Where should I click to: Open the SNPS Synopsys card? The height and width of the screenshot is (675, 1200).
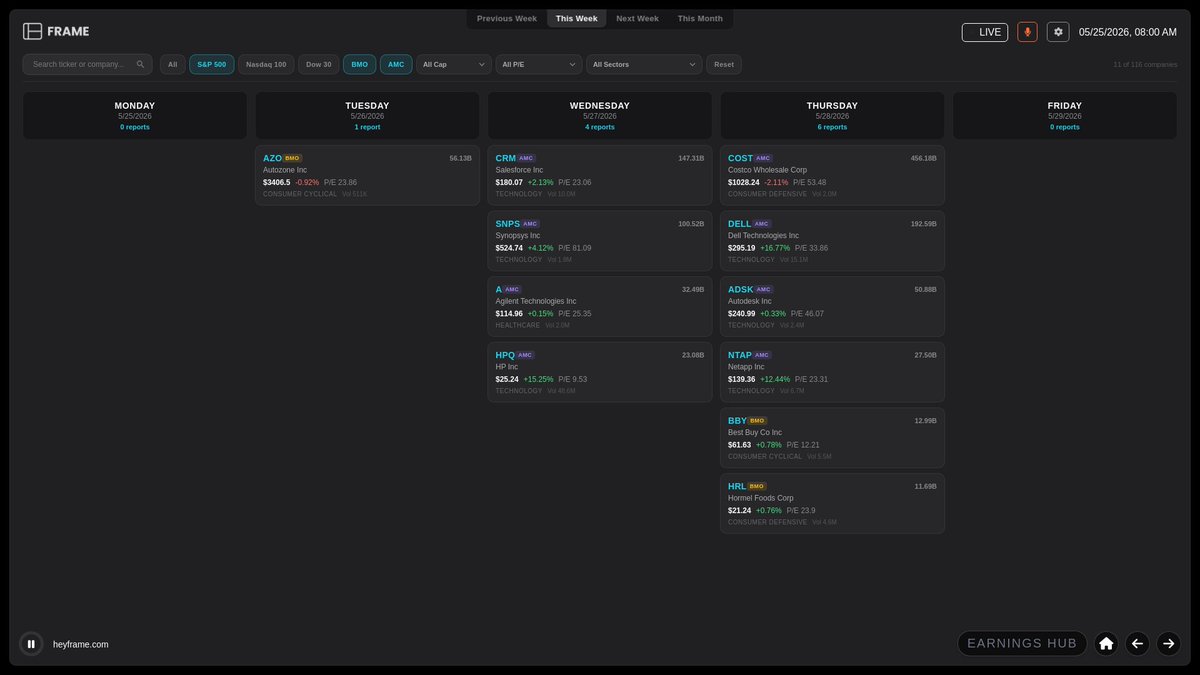(600, 241)
